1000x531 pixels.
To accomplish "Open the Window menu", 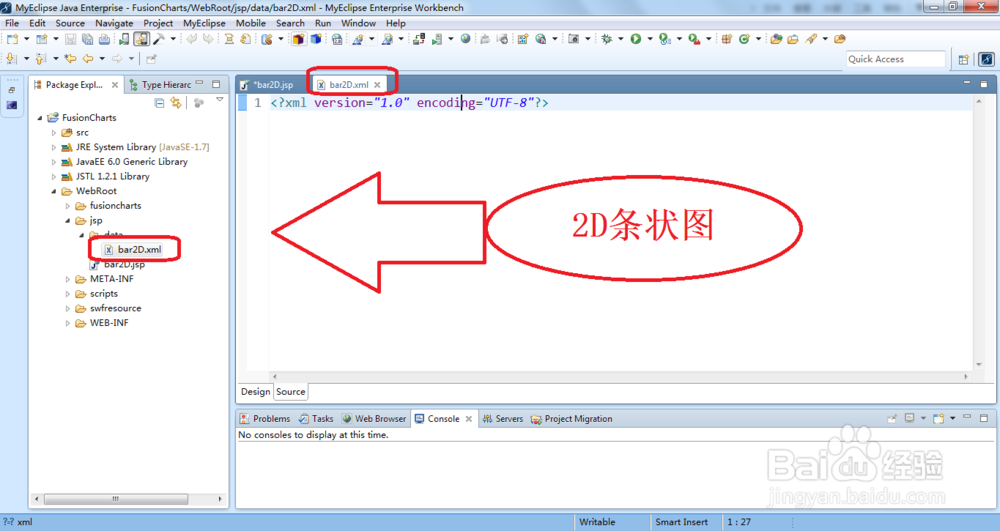I will coord(358,23).
